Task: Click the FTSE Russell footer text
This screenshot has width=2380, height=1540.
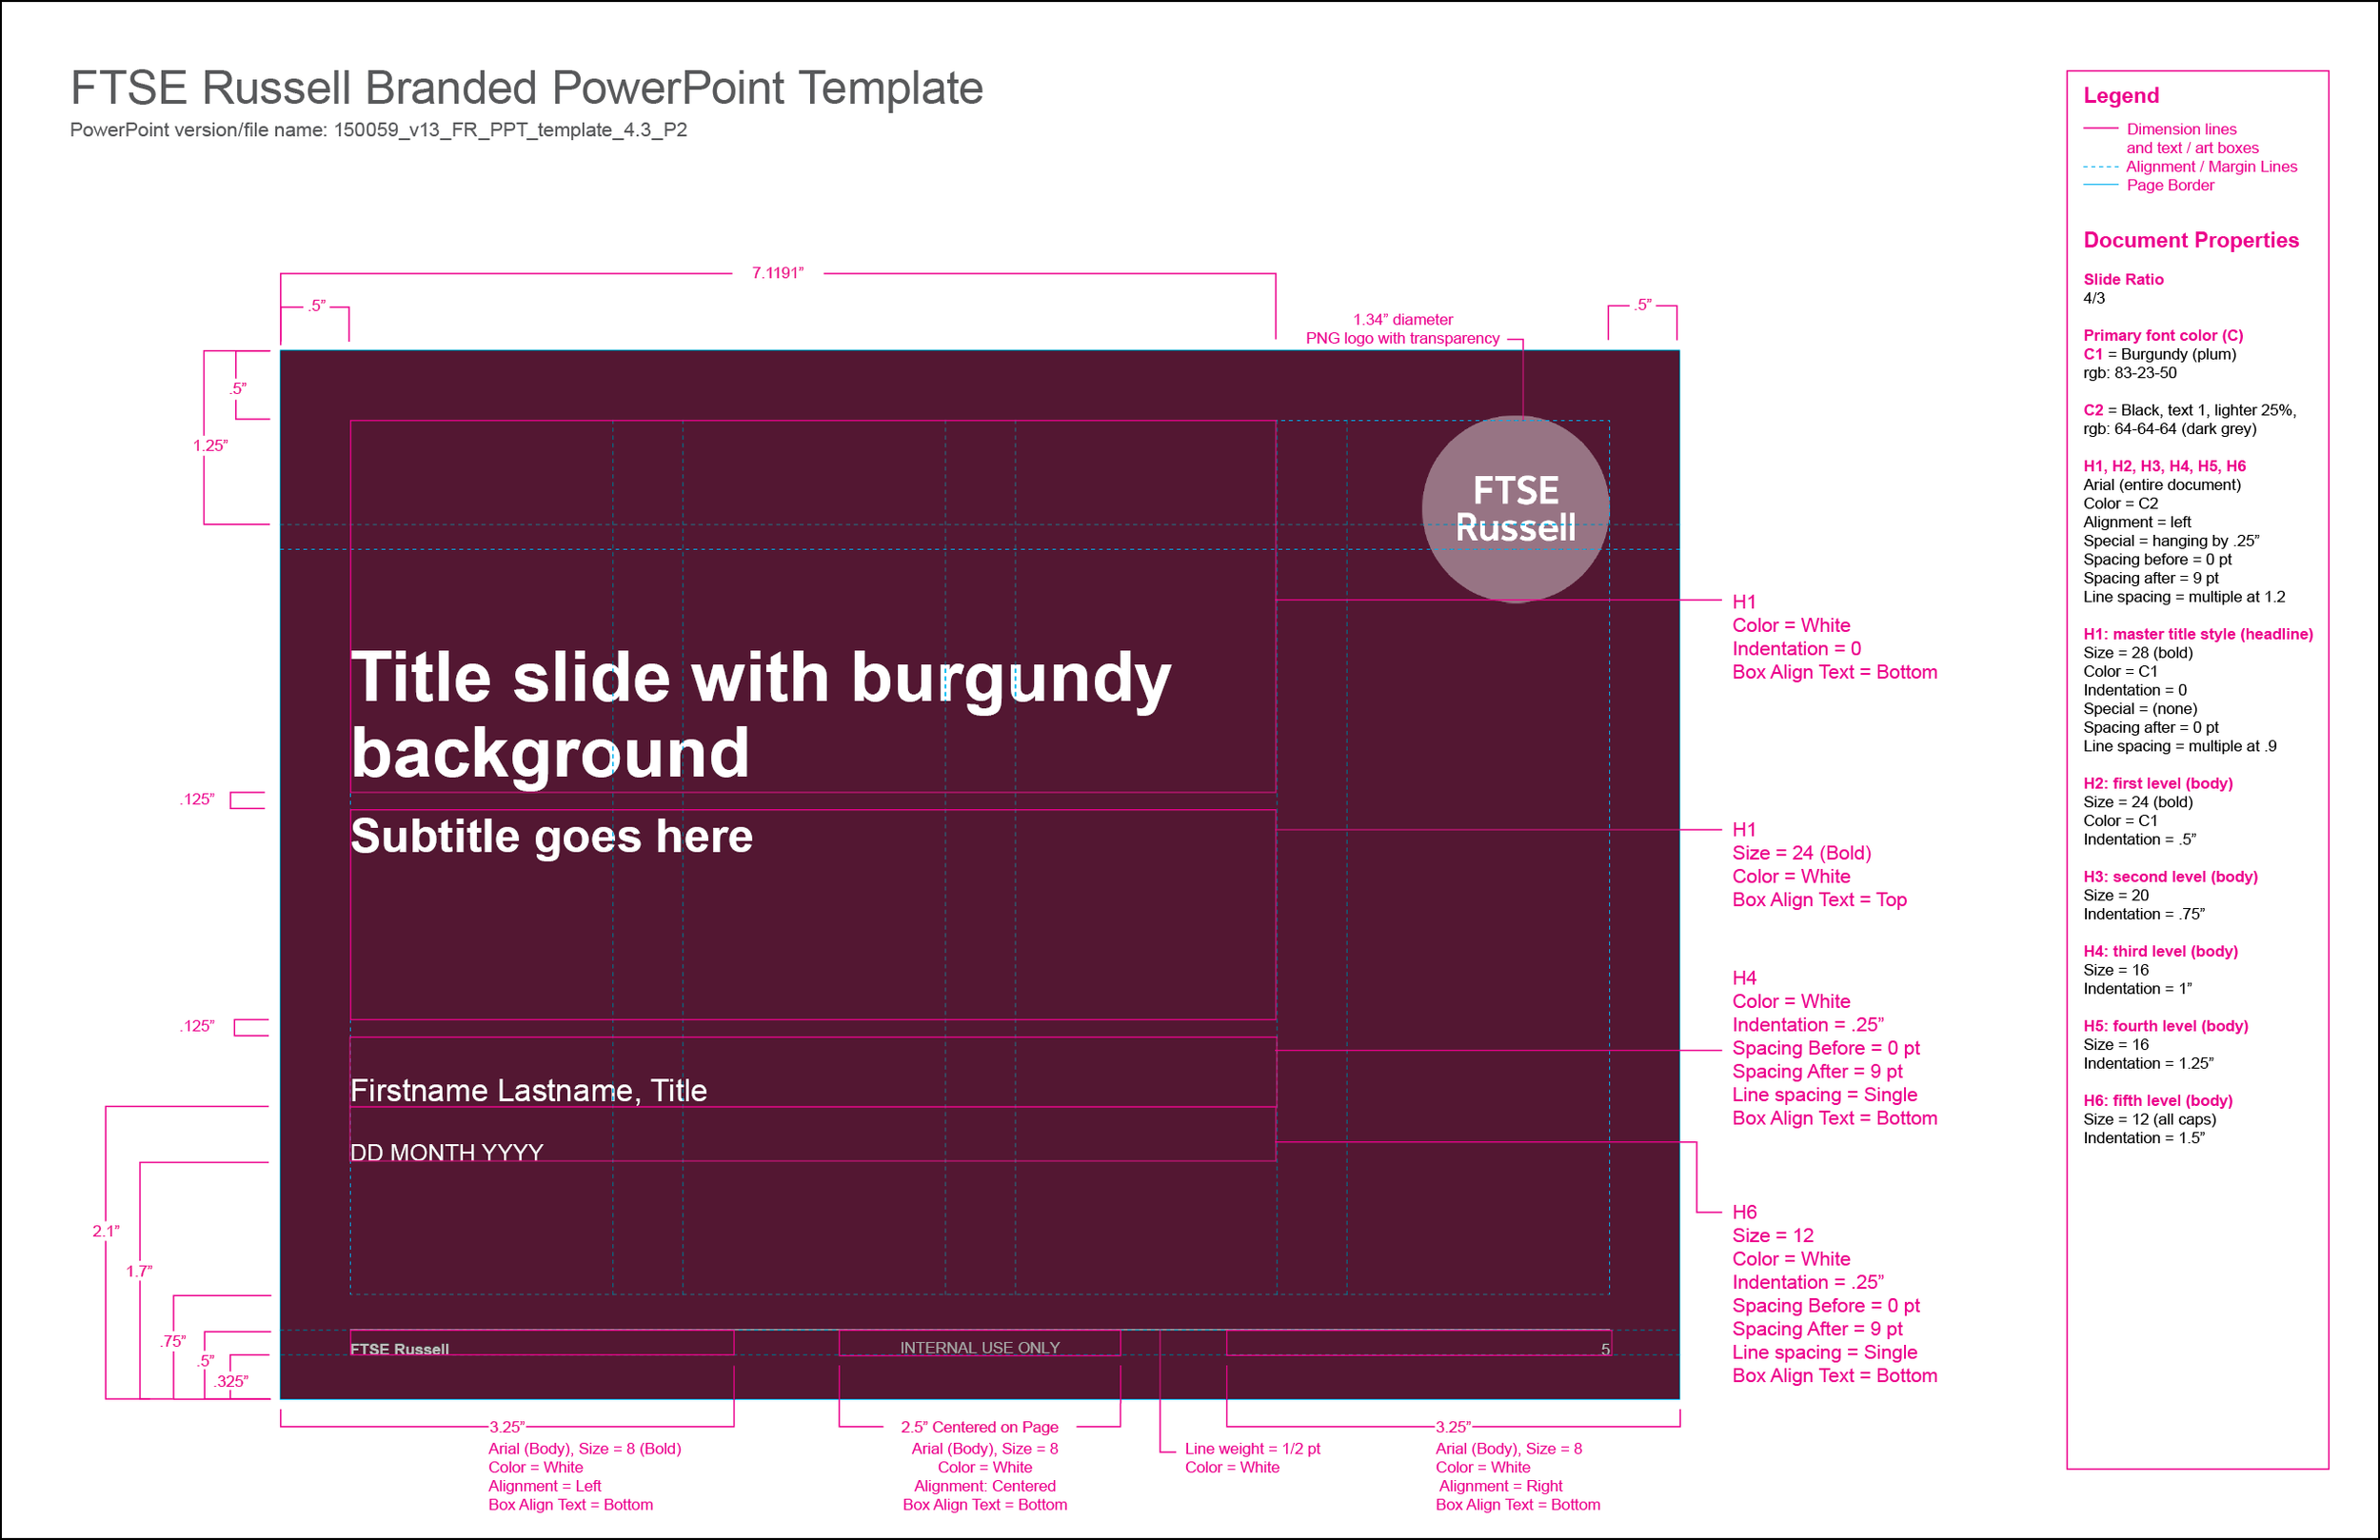Action: pyautogui.click(x=399, y=1348)
